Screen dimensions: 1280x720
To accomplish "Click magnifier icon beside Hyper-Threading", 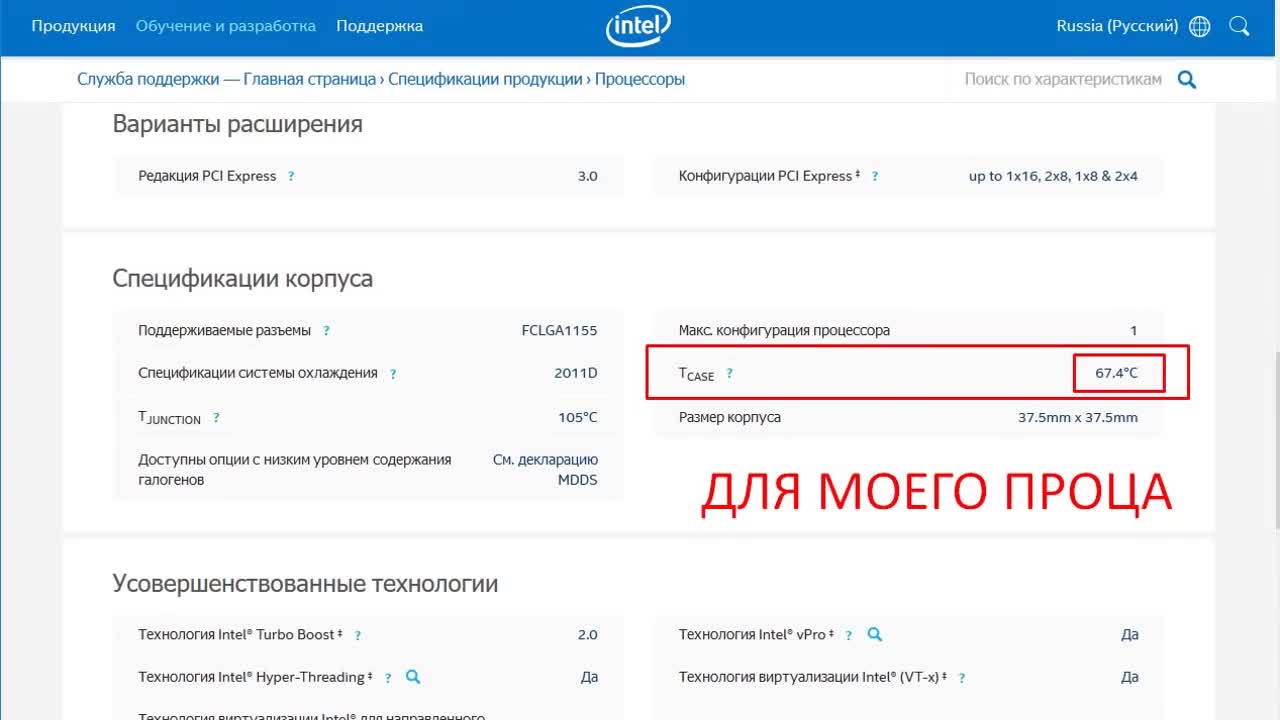I will point(413,677).
